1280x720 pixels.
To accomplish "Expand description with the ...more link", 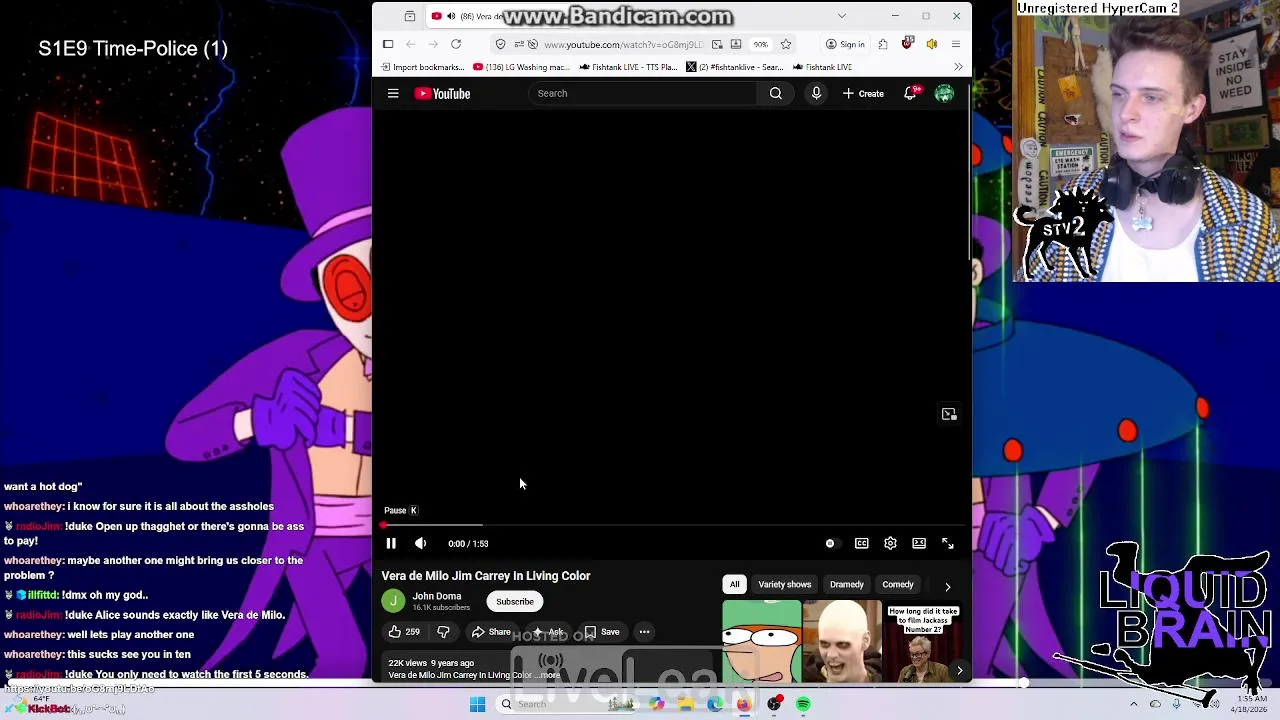I will [548, 675].
